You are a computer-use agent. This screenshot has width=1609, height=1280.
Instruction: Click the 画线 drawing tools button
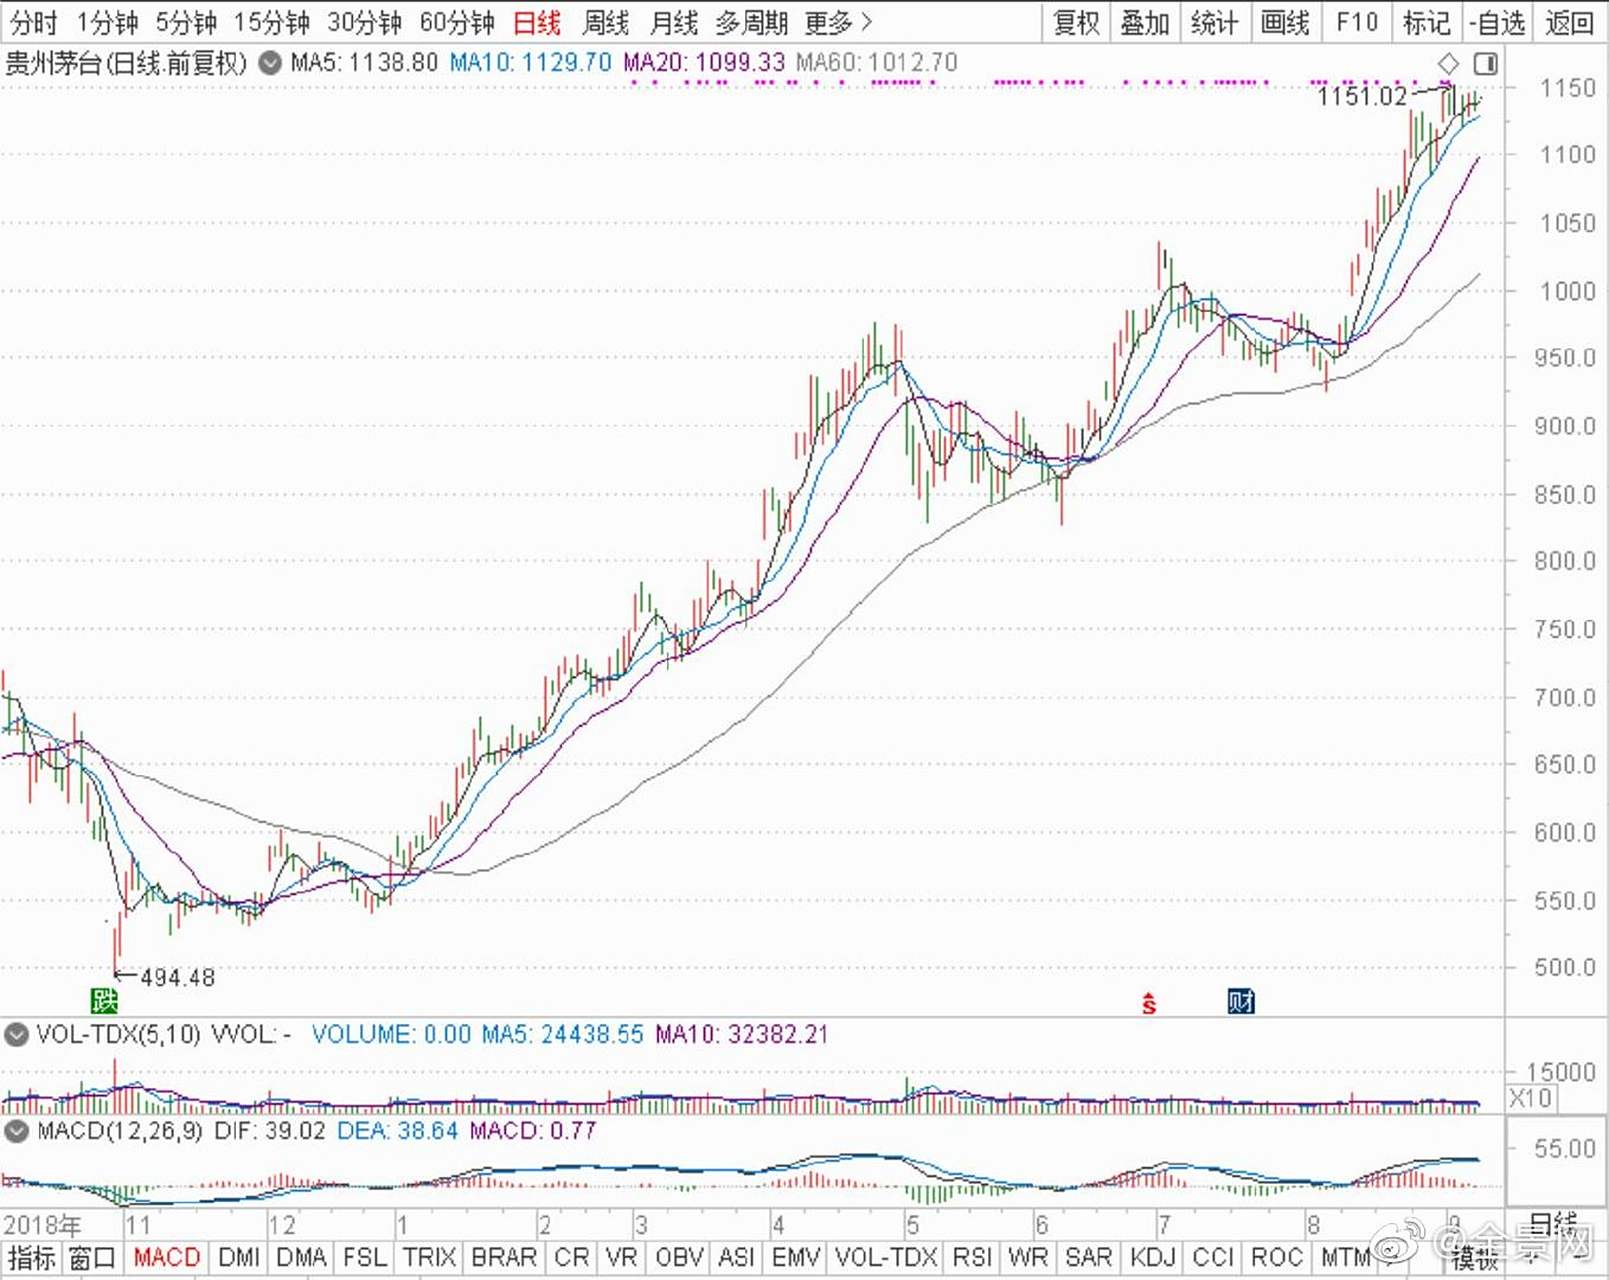tap(1285, 22)
